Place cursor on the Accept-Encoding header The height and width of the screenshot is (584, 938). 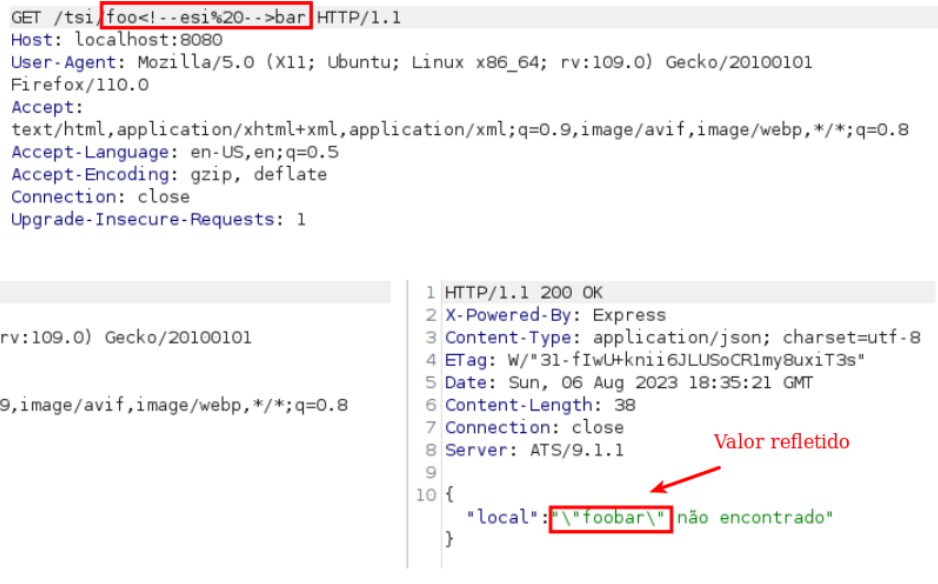pos(90,174)
